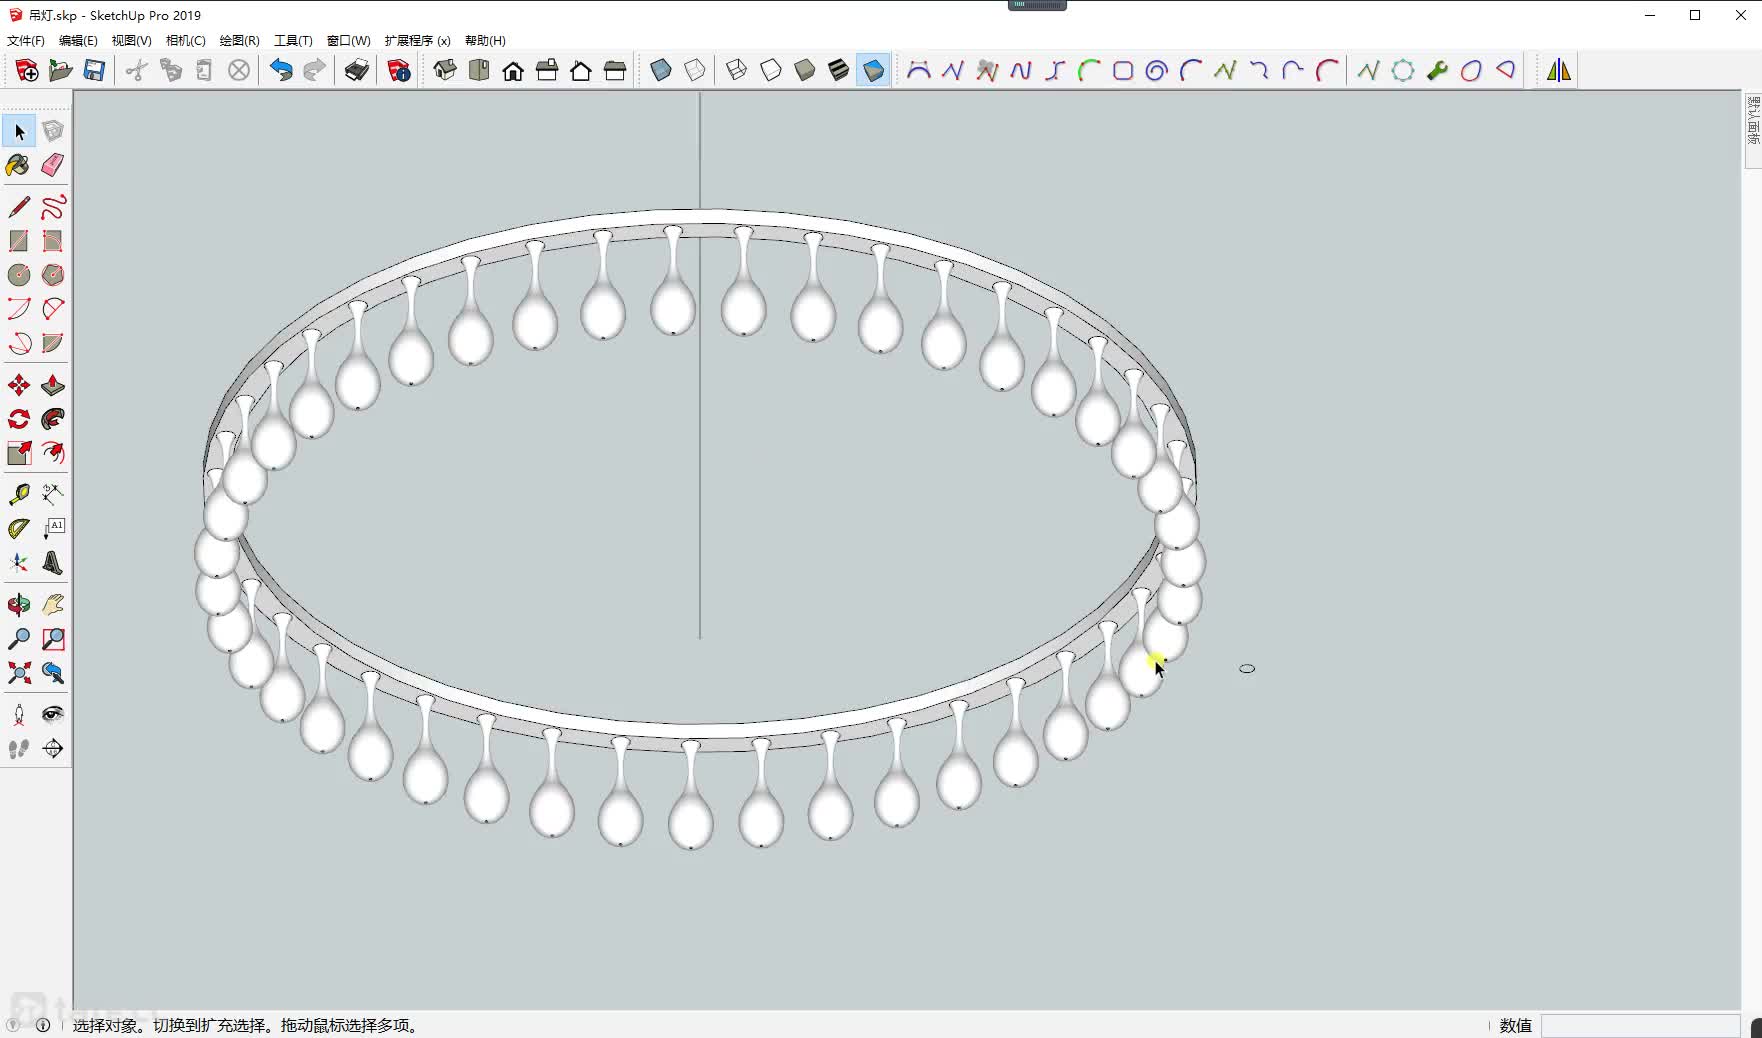Image resolution: width=1762 pixels, height=1038 pixels.
Task: Choose the Paint Bucket tool
Action: click(x=19, y=165)
